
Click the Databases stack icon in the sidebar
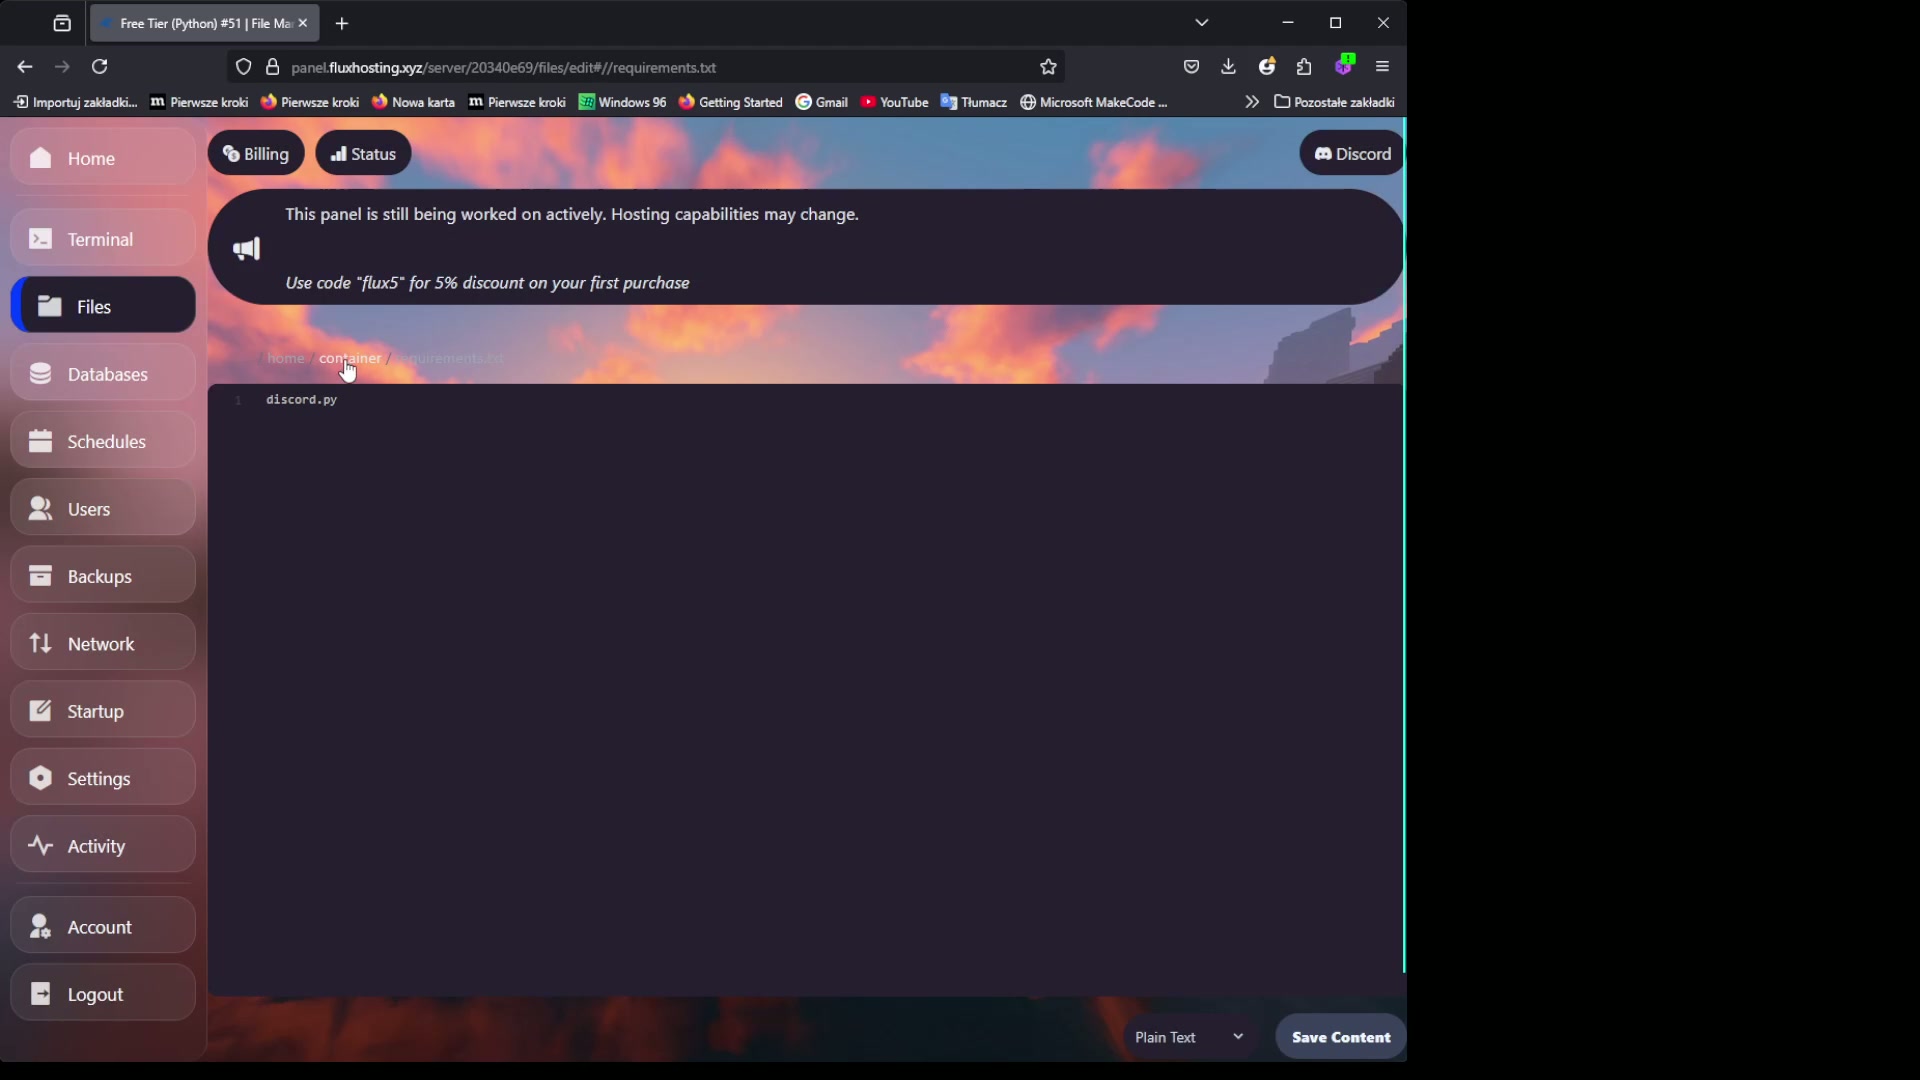[x=40, y=374]
